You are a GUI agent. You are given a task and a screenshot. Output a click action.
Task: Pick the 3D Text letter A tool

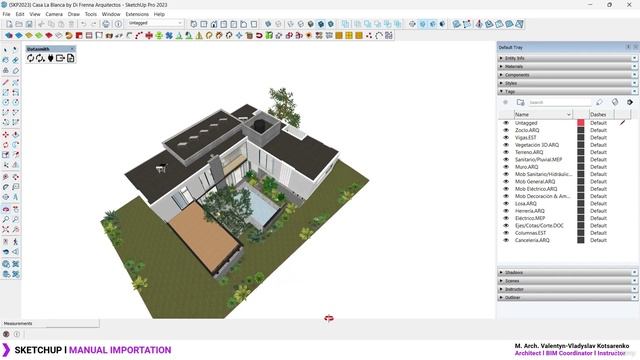pos(16,197)
